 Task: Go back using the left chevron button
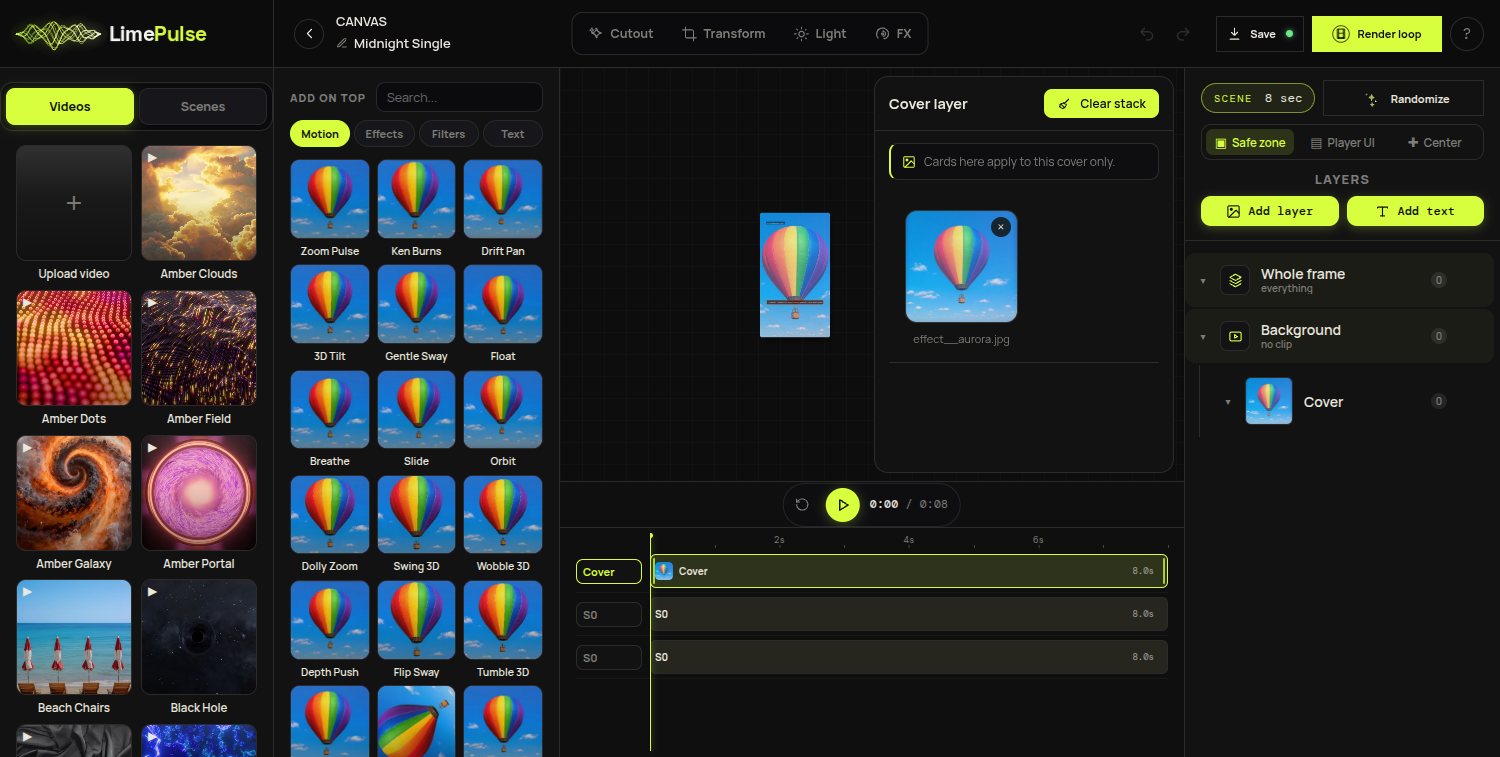[x=309, y=34]
